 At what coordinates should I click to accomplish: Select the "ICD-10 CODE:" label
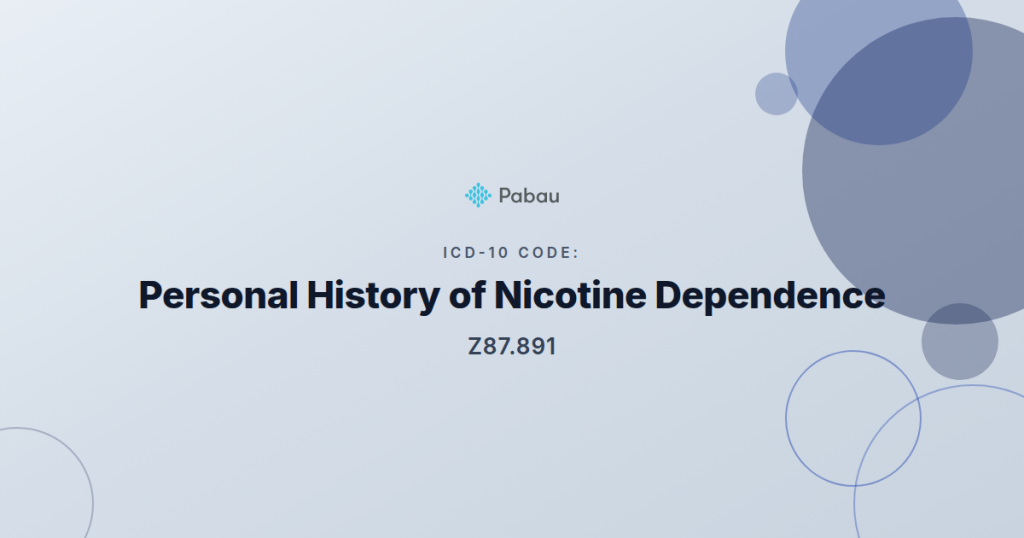point(511,253)
